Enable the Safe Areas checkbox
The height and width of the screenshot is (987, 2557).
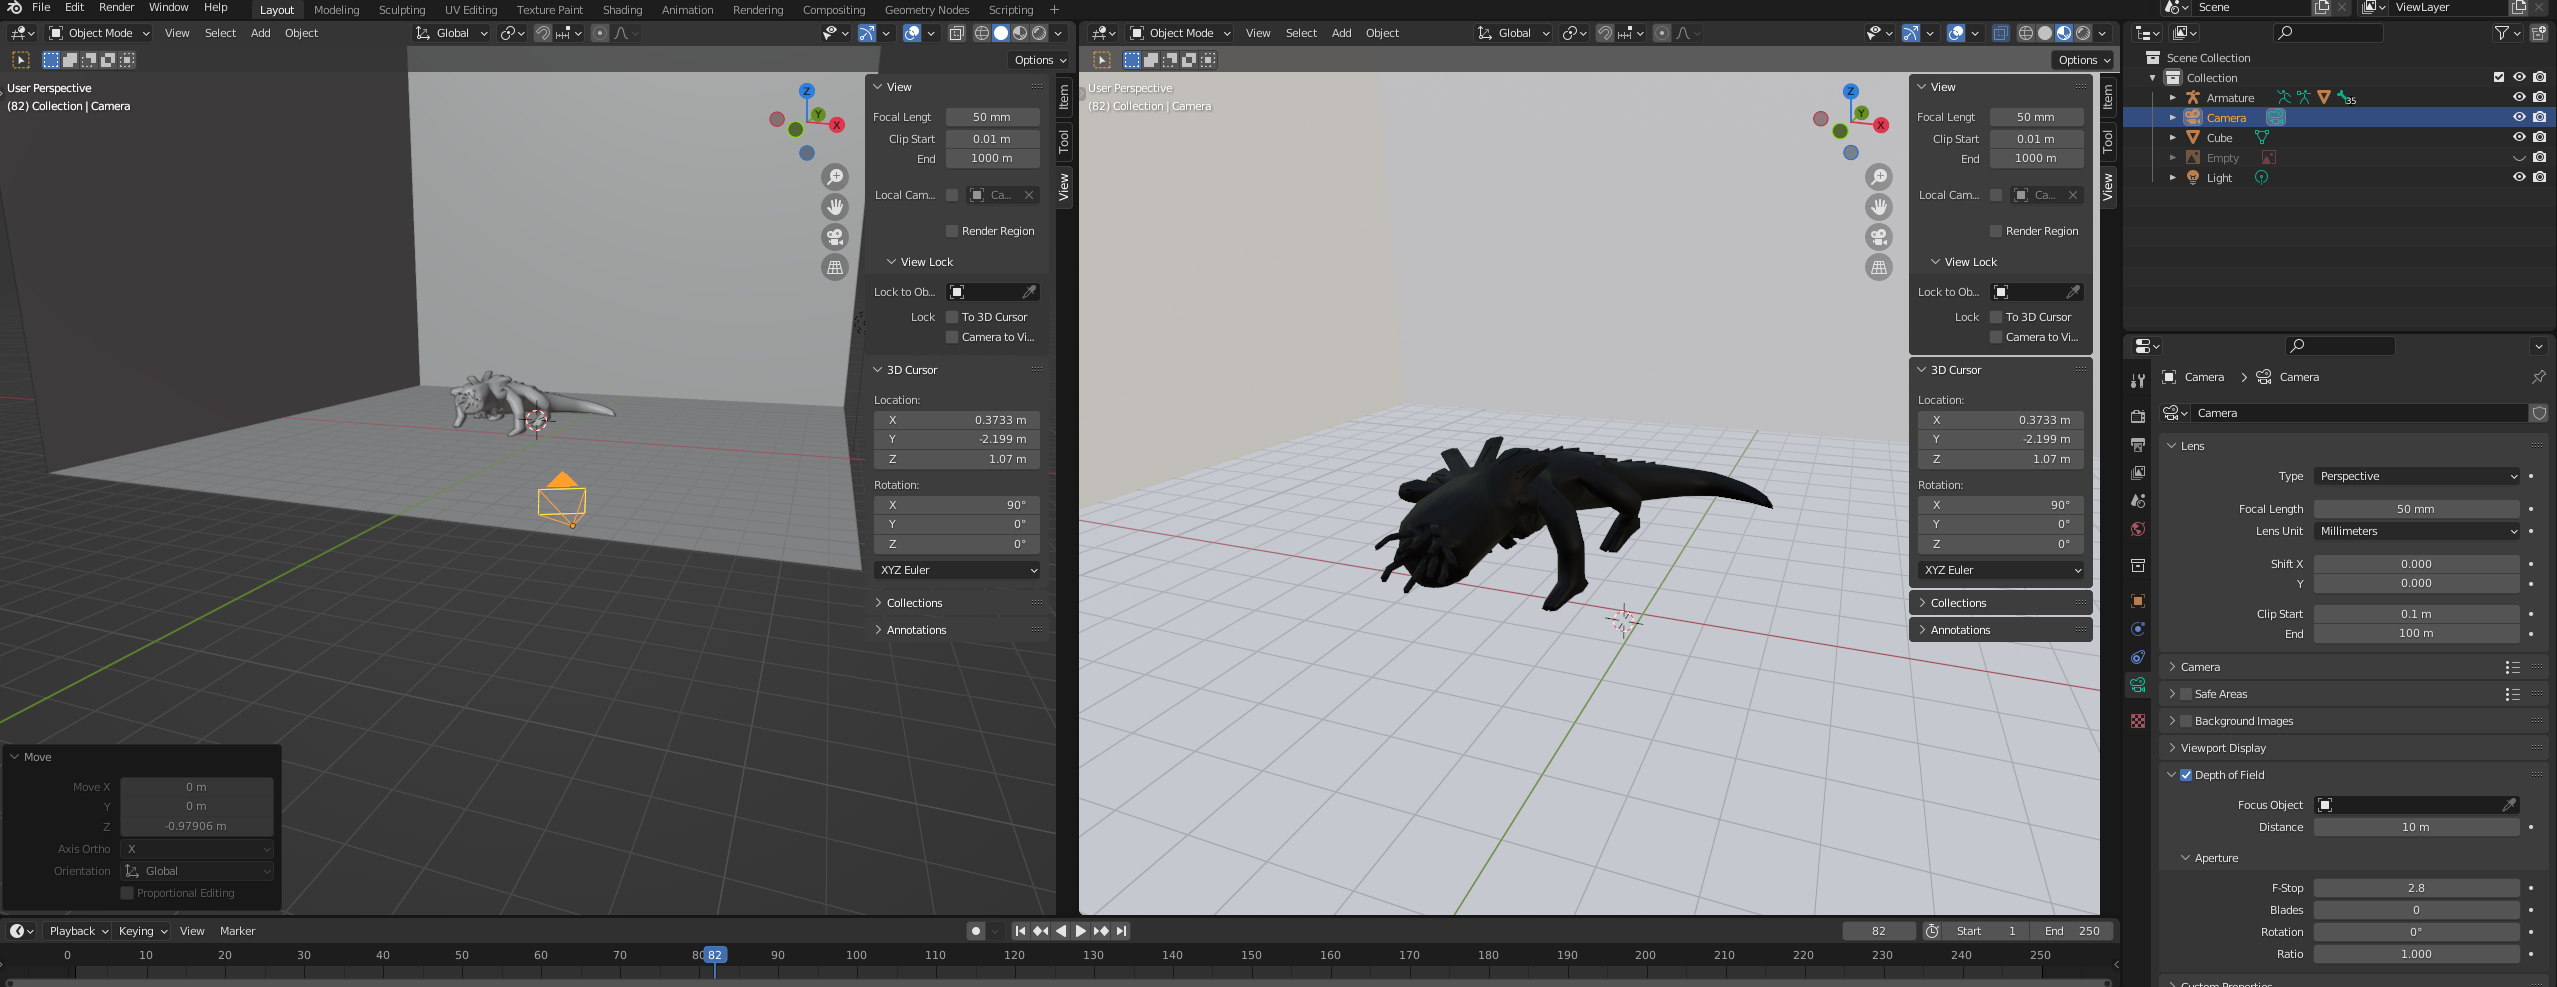click(x=2186, y=694)
